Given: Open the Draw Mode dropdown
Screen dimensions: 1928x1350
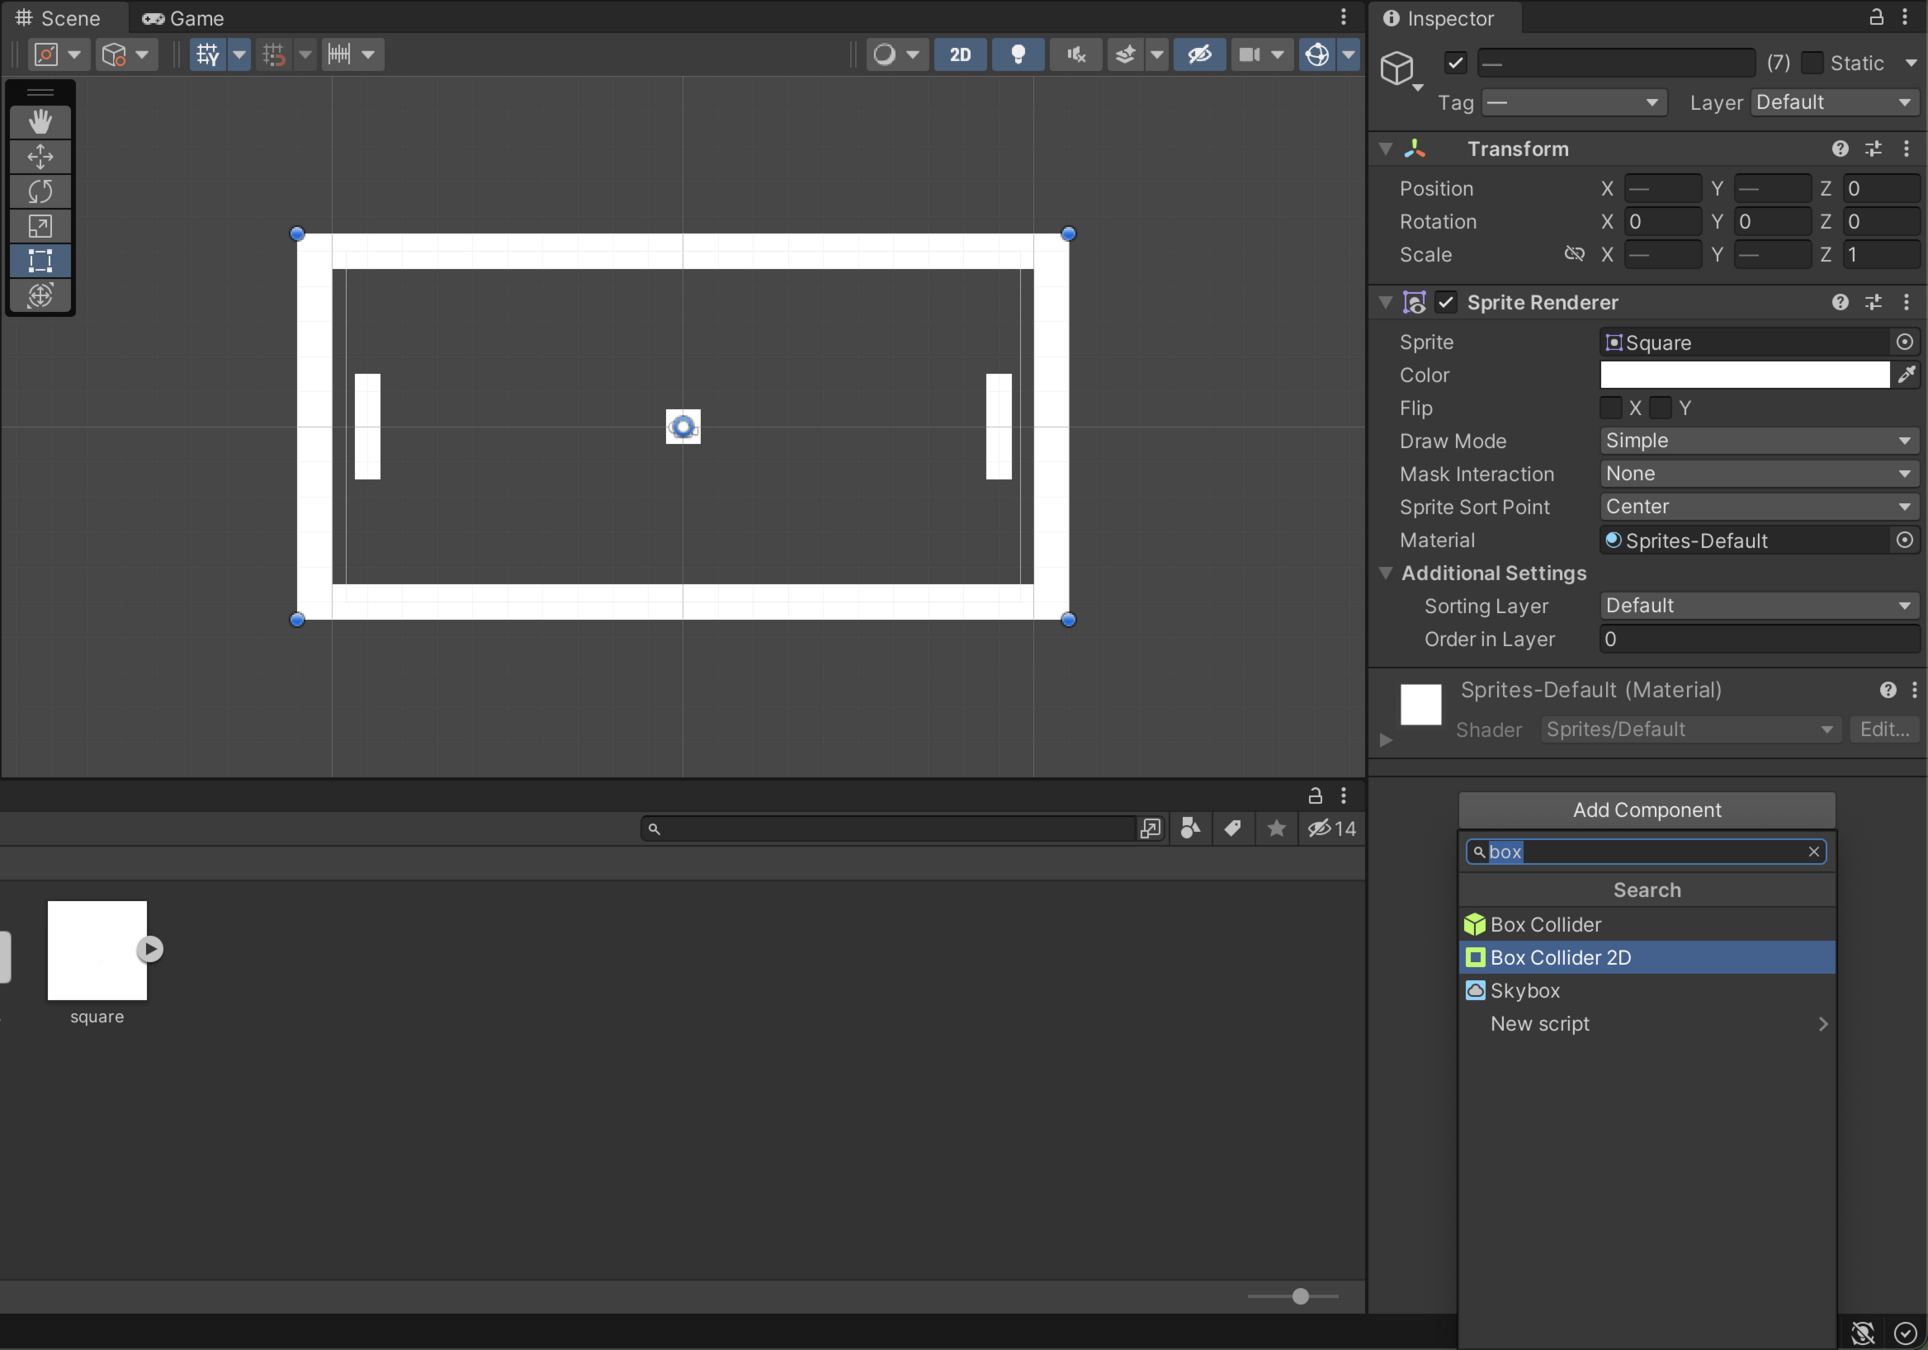Looking at the screenshot, I should (1757, 441).
